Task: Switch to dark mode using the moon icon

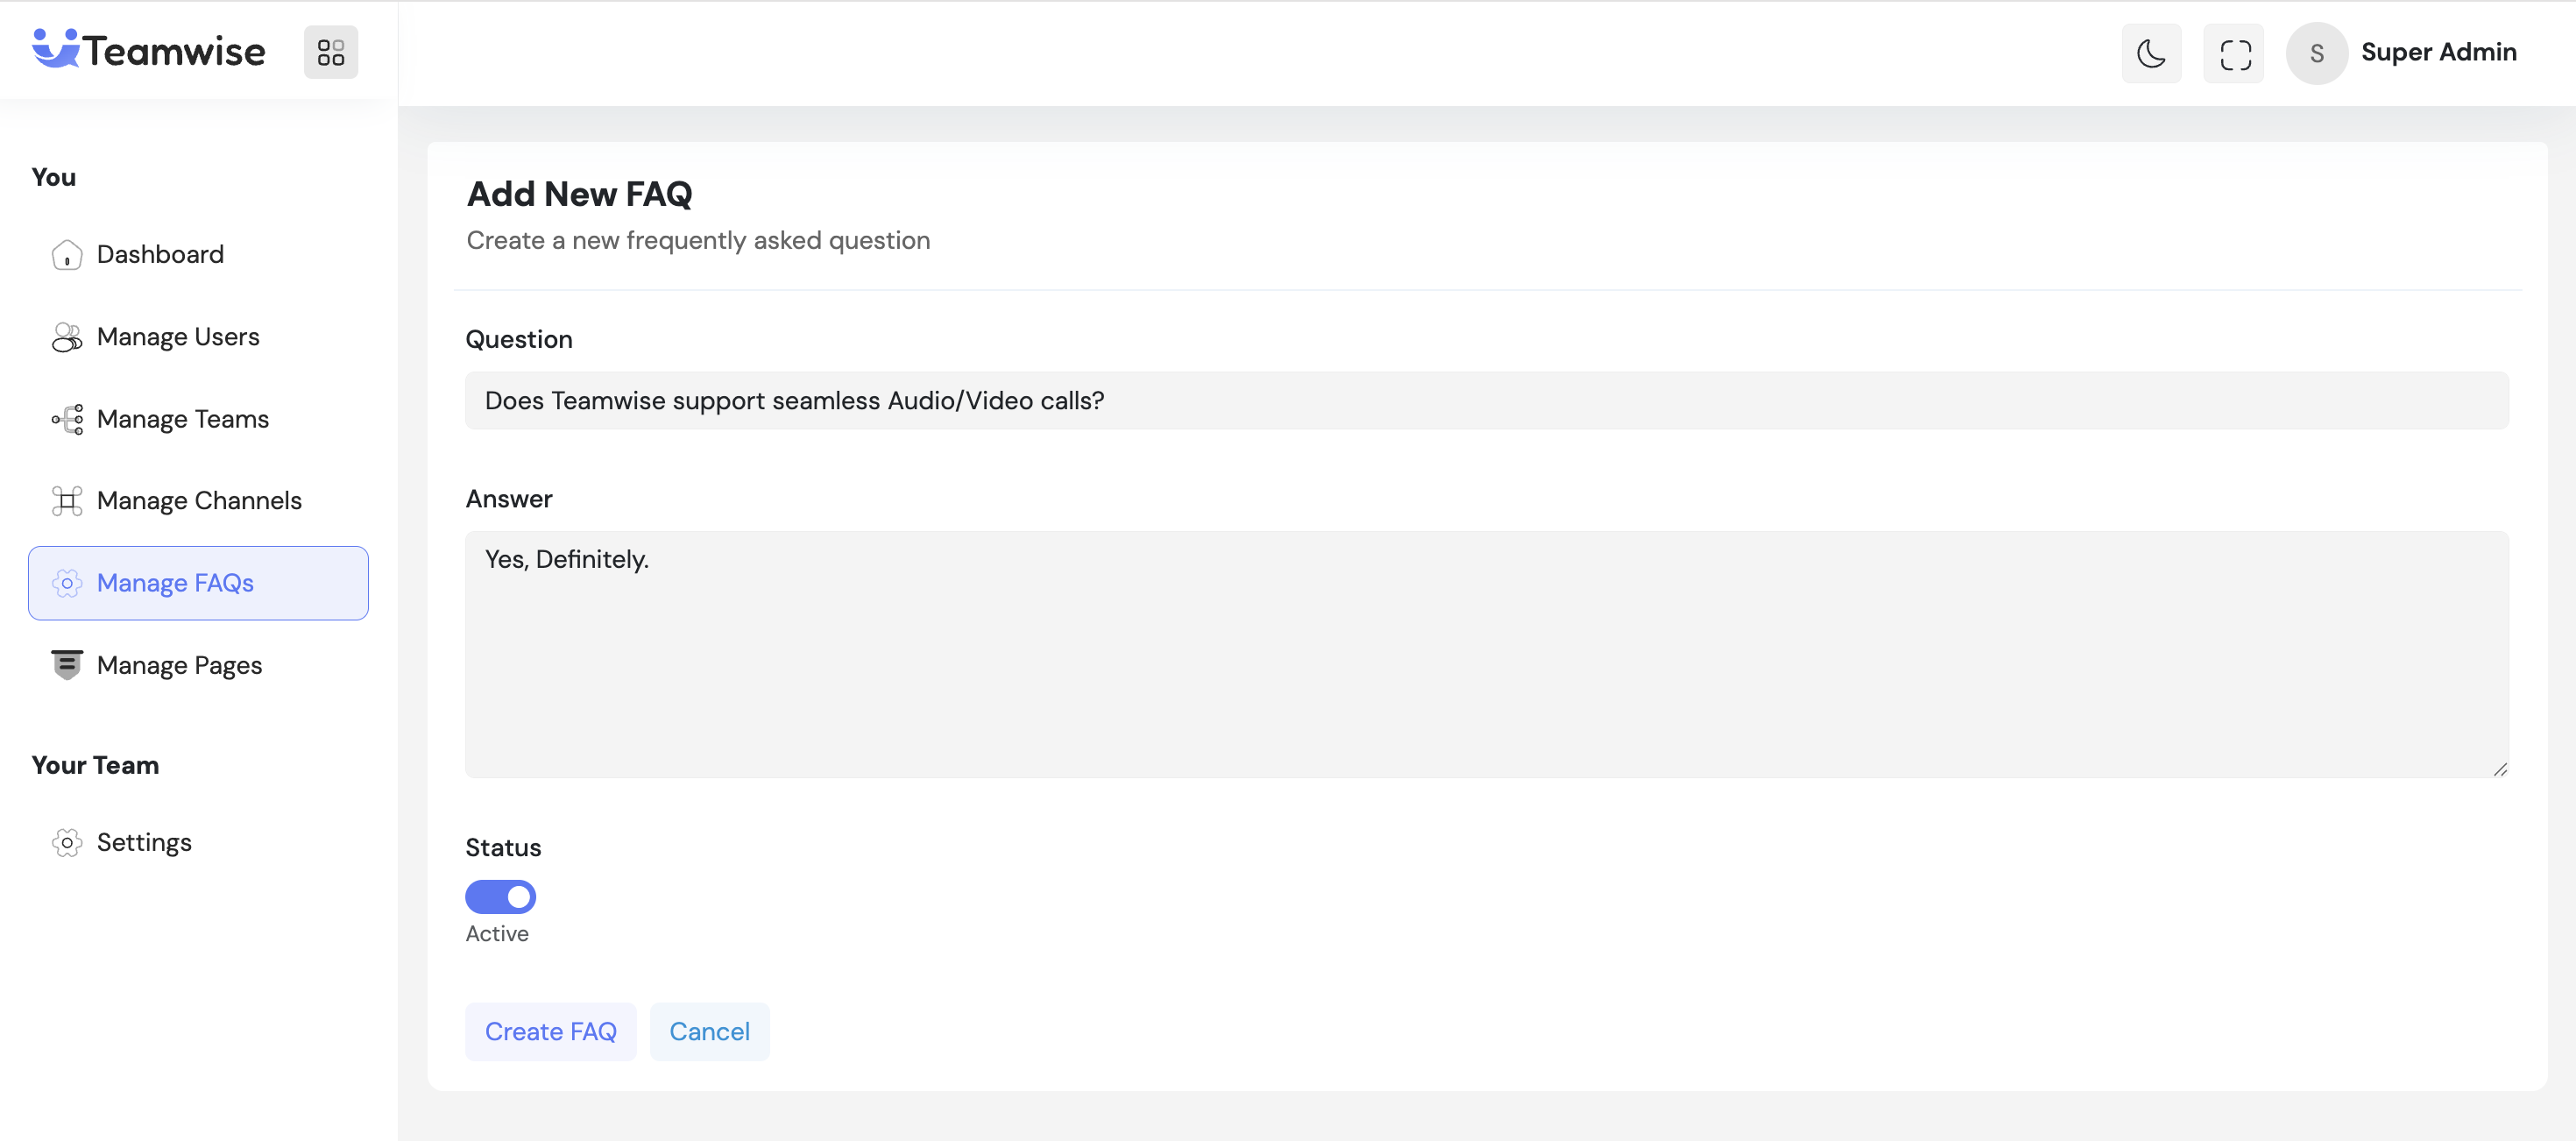Action: point(2151,53)
